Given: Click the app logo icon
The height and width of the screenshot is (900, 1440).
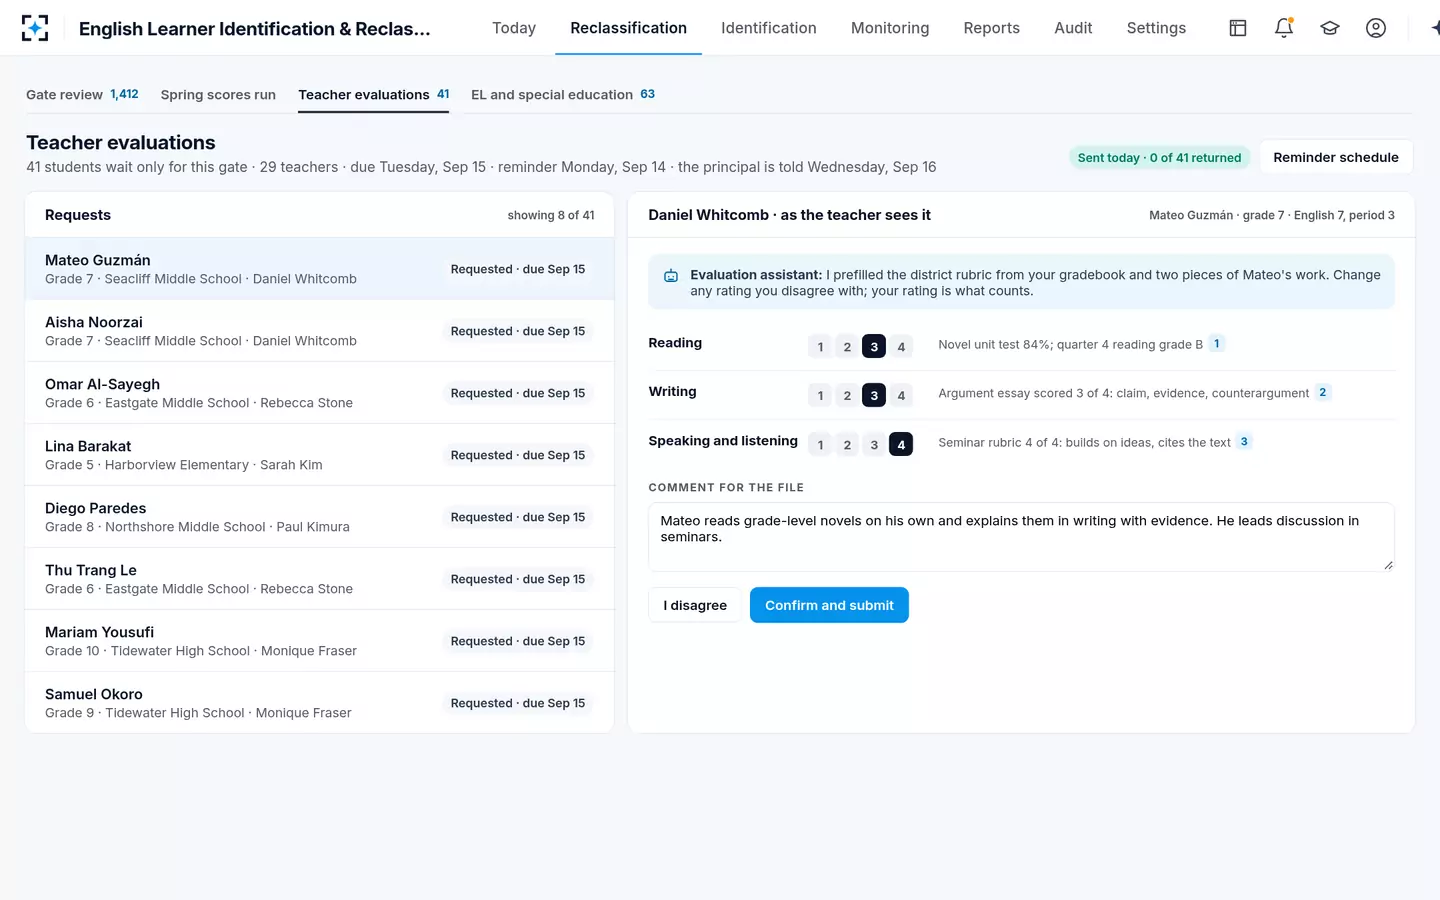Looking at the screenshot, I should [35, 28].
